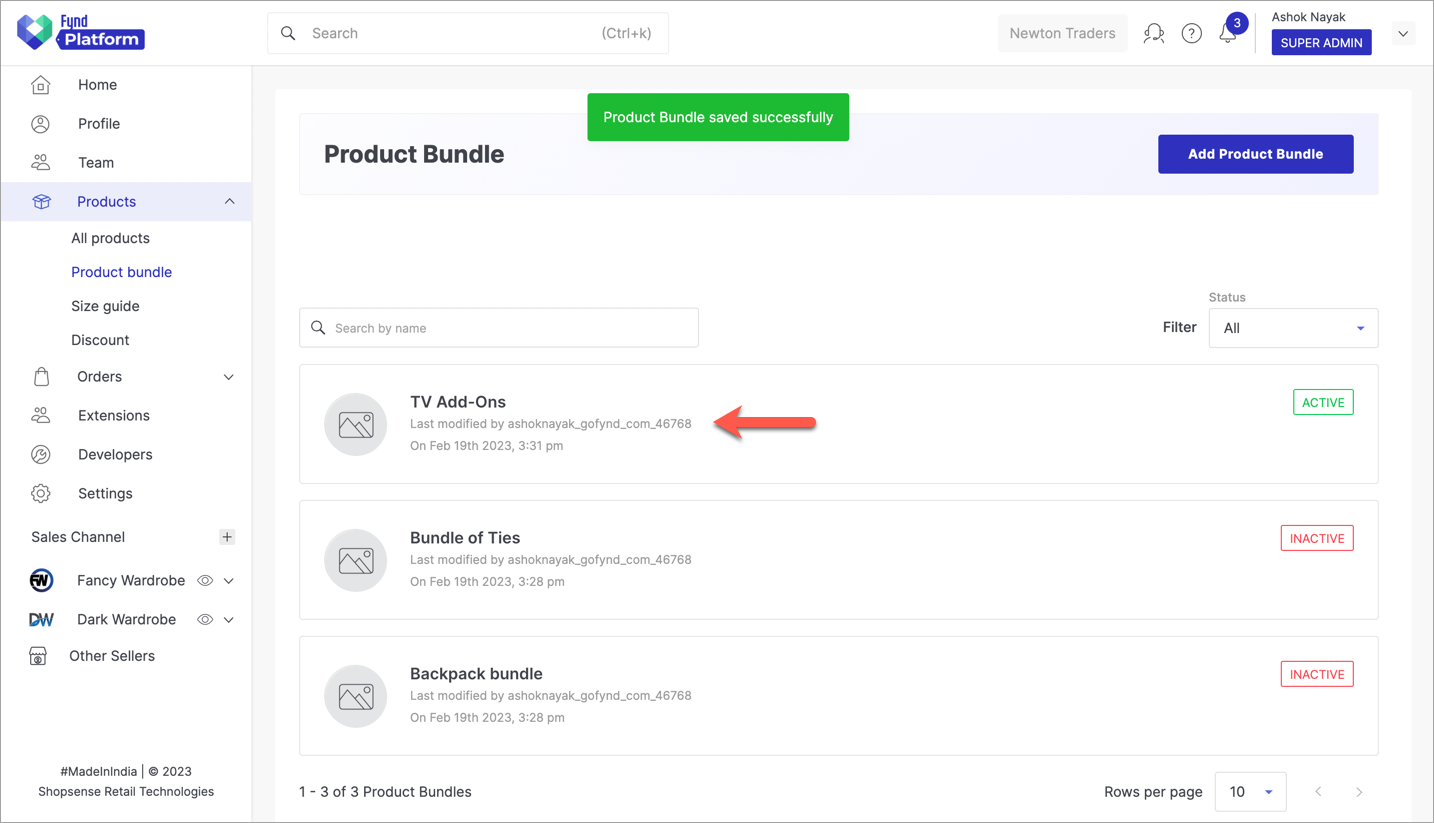Toggle Fancy Wardrobe eye visibility icon
The width and height of the screenshot is (1434, 823).
[x=205, y=580]
